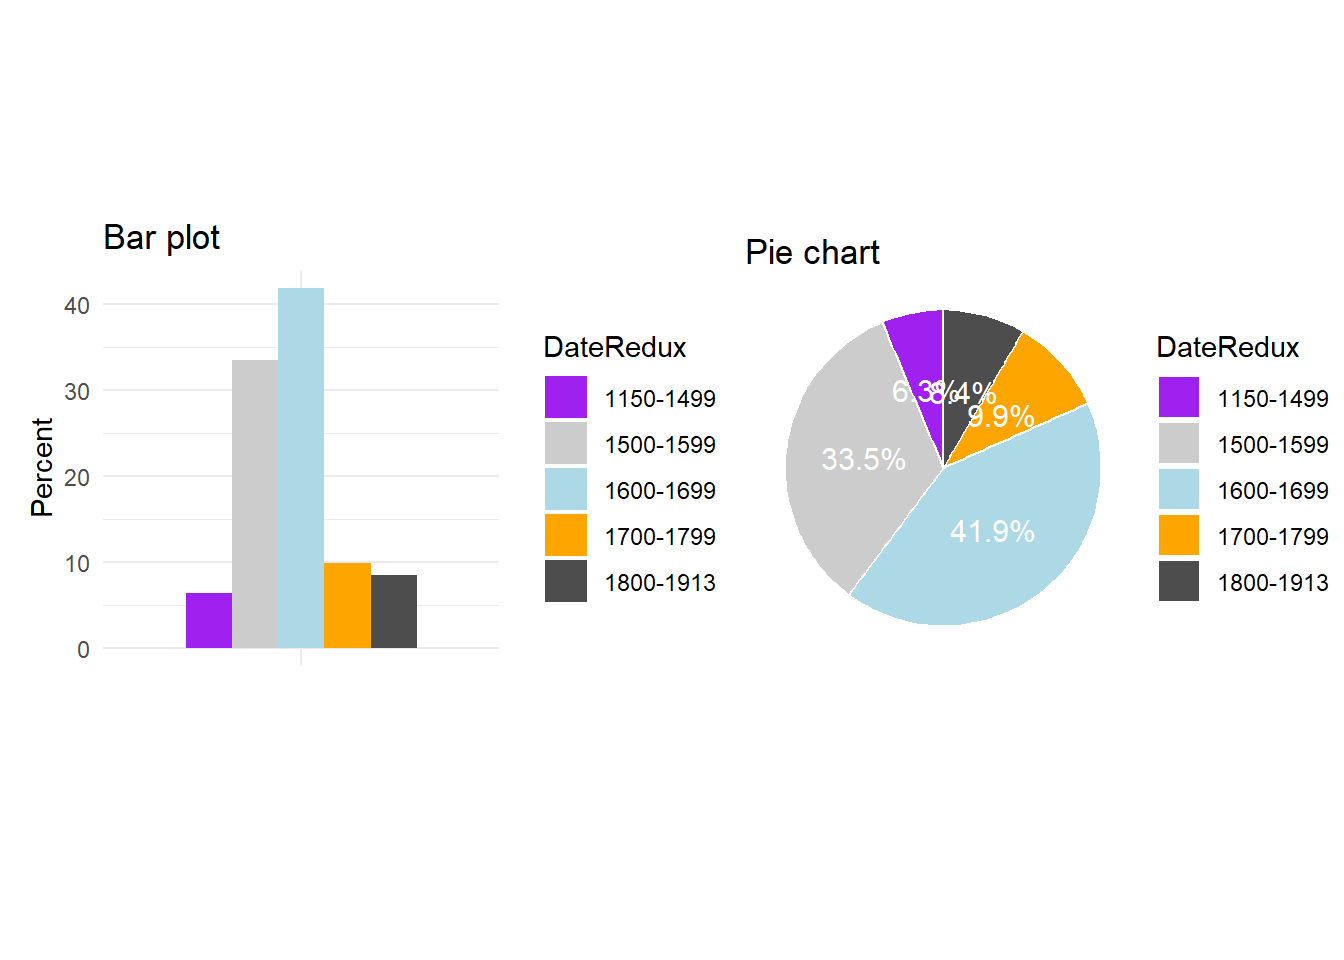Click the dark gray 1800-1913 swatch in pie chart legend
1344x960 pixels.
click(1178, 581)
